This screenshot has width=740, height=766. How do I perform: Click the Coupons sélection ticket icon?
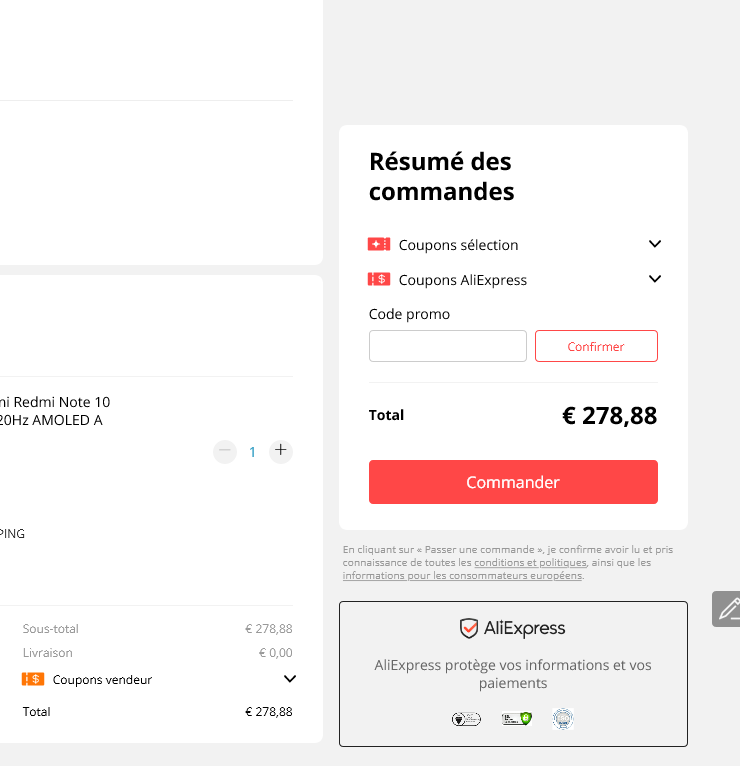pos(379,245)
